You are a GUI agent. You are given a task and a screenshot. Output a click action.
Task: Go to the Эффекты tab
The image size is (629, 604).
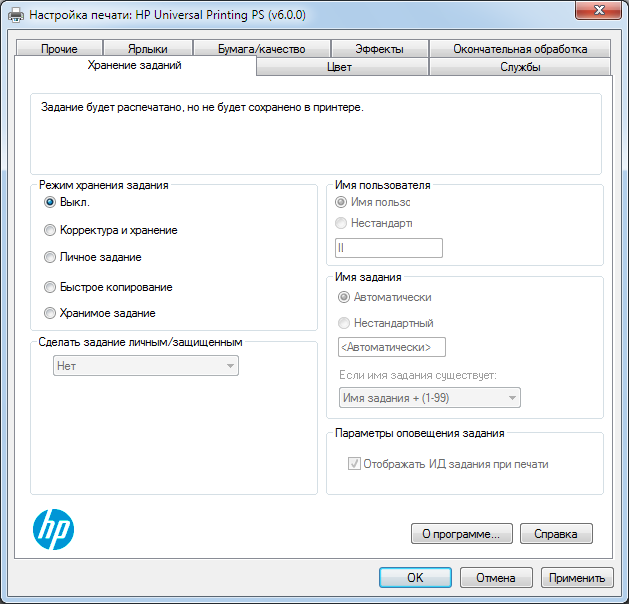click(x=379, y=49)
